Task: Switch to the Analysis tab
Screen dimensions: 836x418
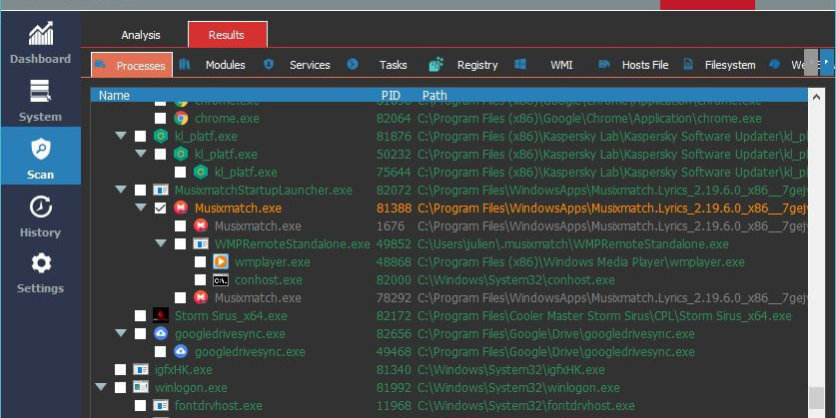Action: tap(141, 35)
